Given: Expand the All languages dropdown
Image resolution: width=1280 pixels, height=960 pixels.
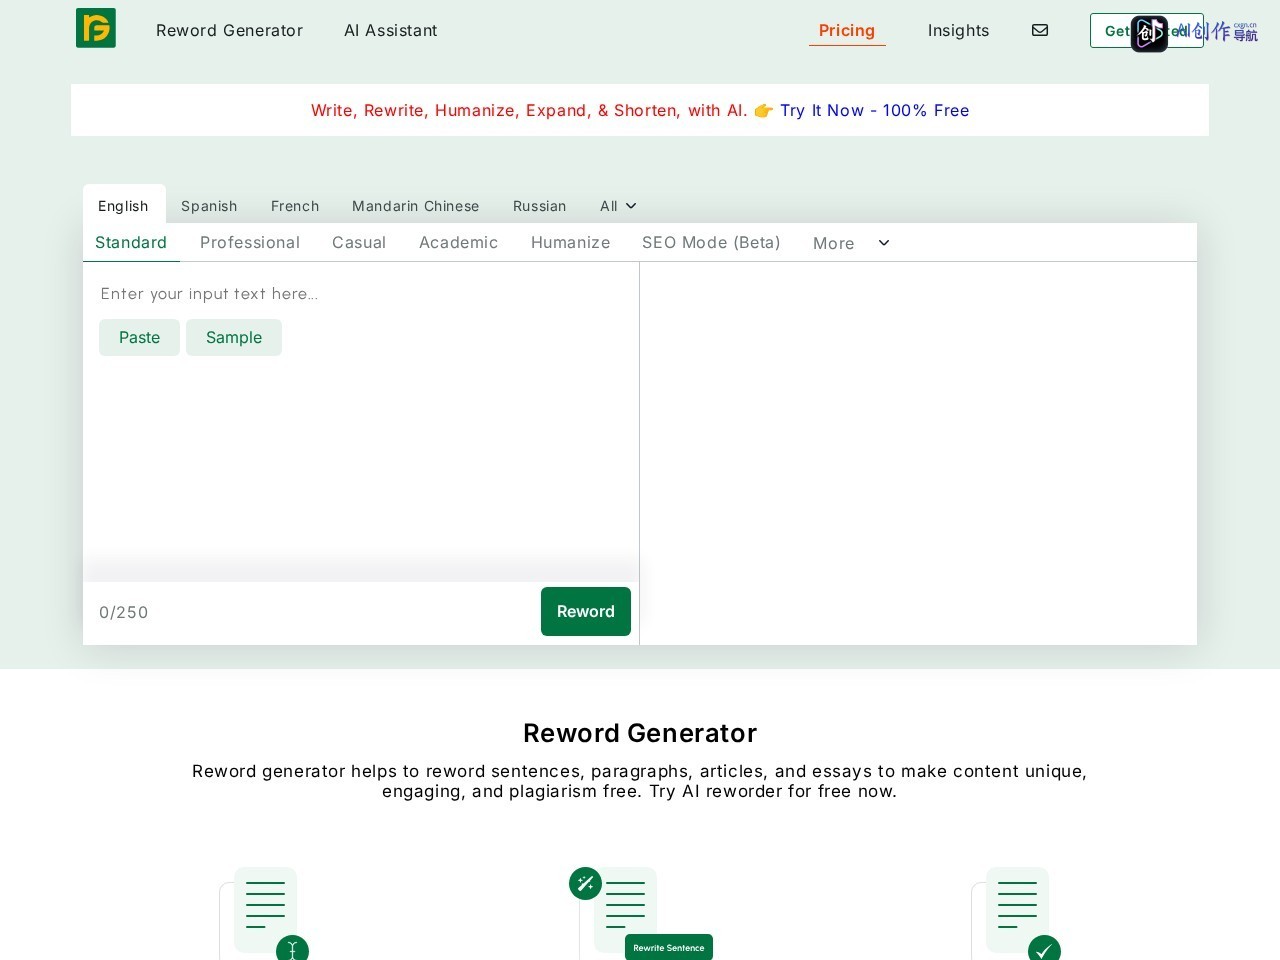Looking at the screenshot, I should [618, 206].
